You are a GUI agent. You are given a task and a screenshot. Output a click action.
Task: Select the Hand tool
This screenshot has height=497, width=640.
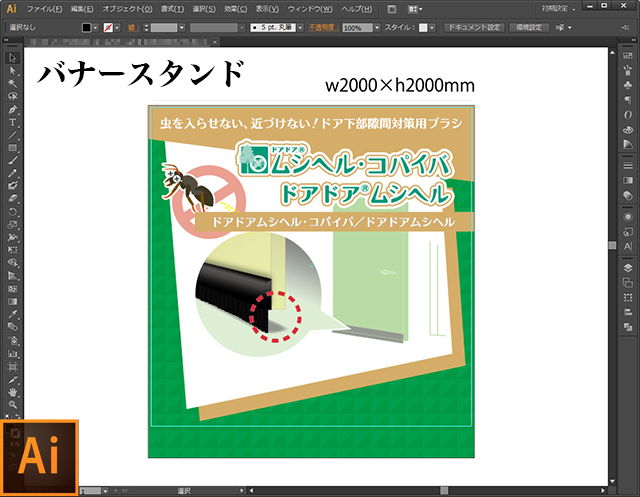tap(13, 392)
